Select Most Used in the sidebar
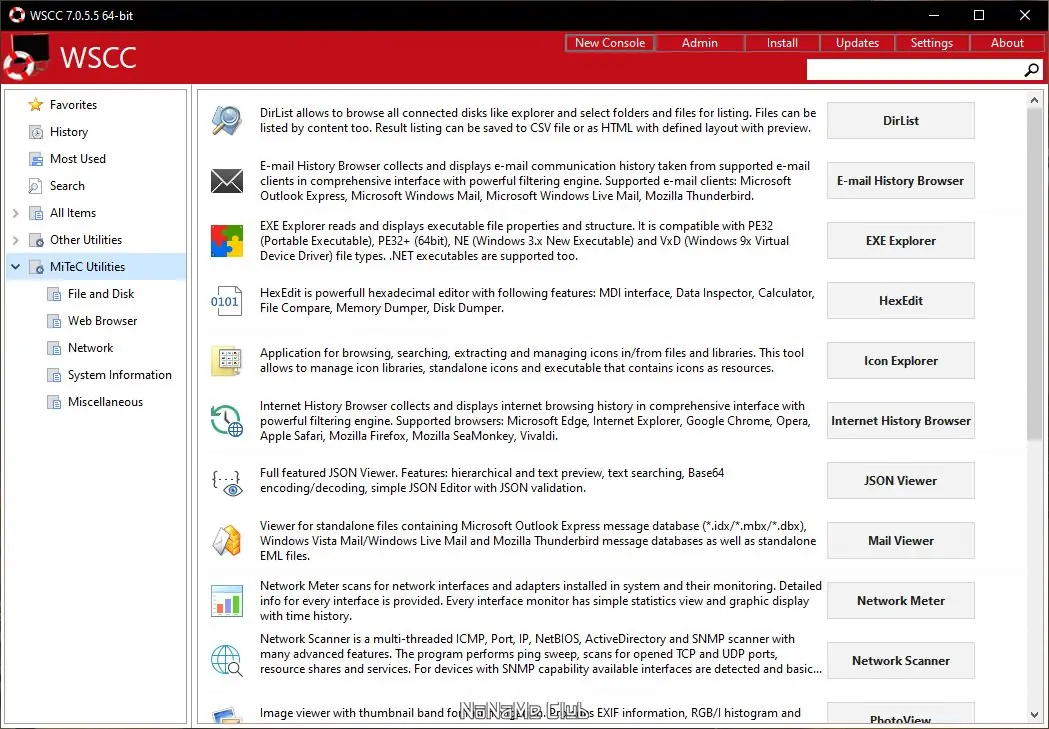 pyautogui.click(x=78, y=159)
